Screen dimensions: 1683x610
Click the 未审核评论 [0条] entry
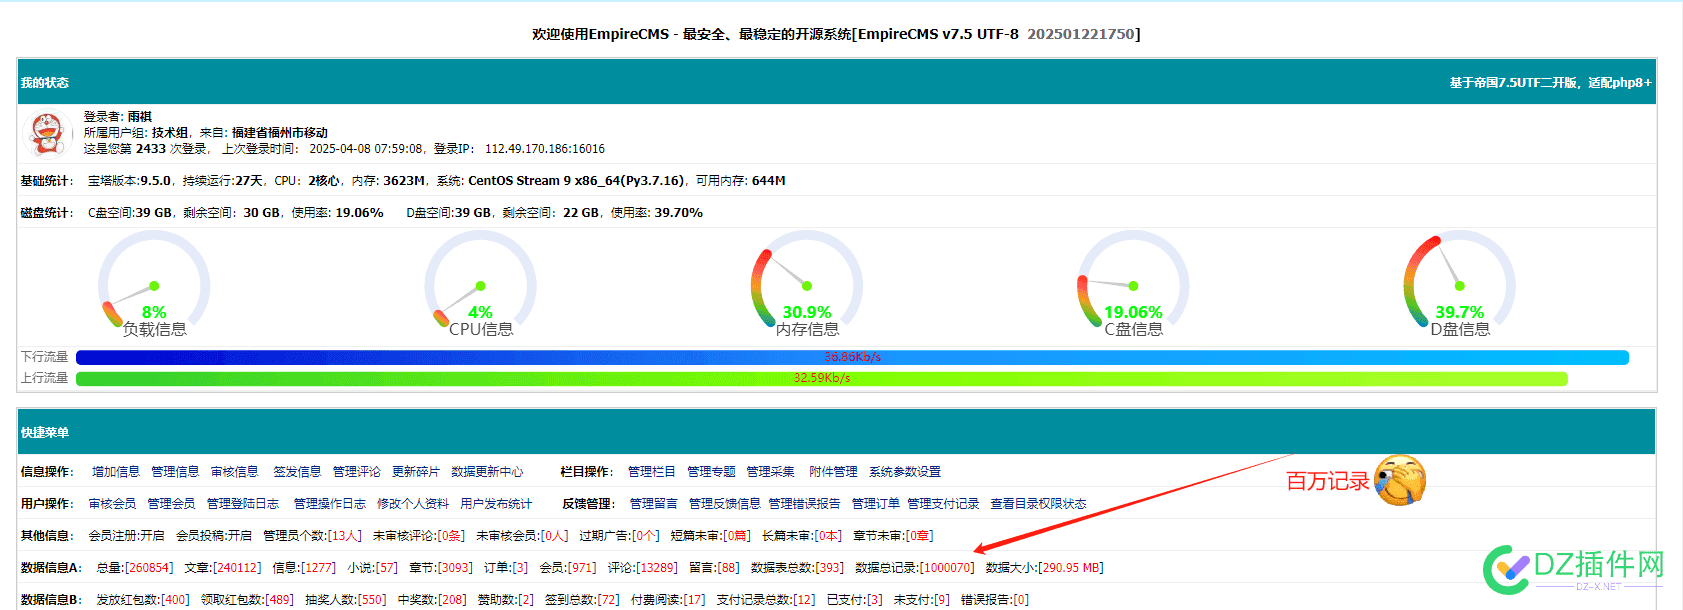click(x=419, y=536)
